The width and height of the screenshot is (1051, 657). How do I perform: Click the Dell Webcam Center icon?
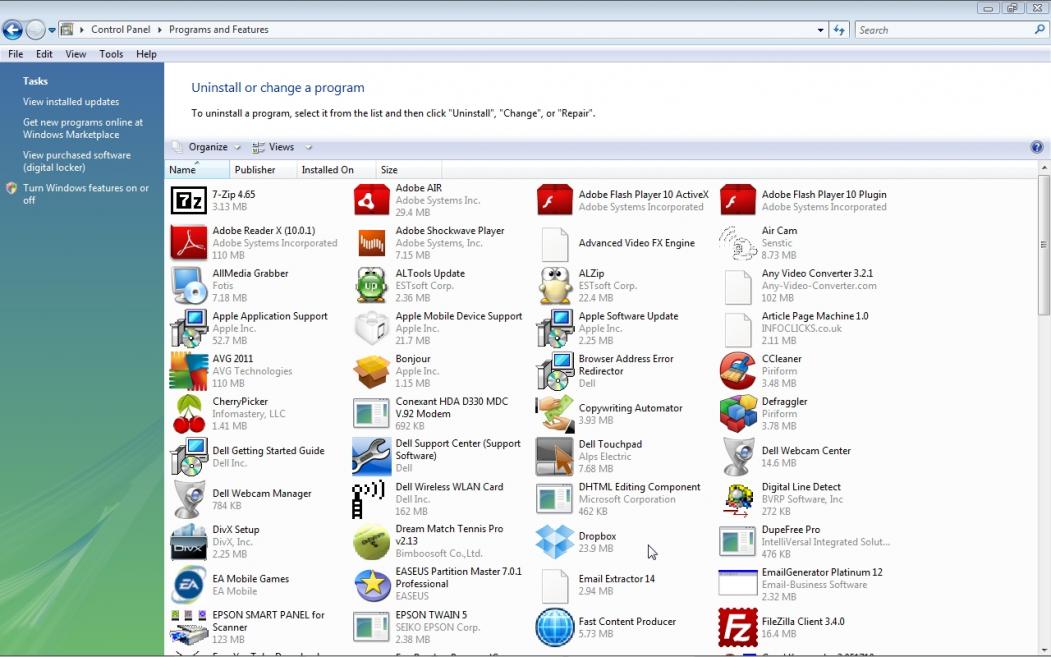(738, 456)
